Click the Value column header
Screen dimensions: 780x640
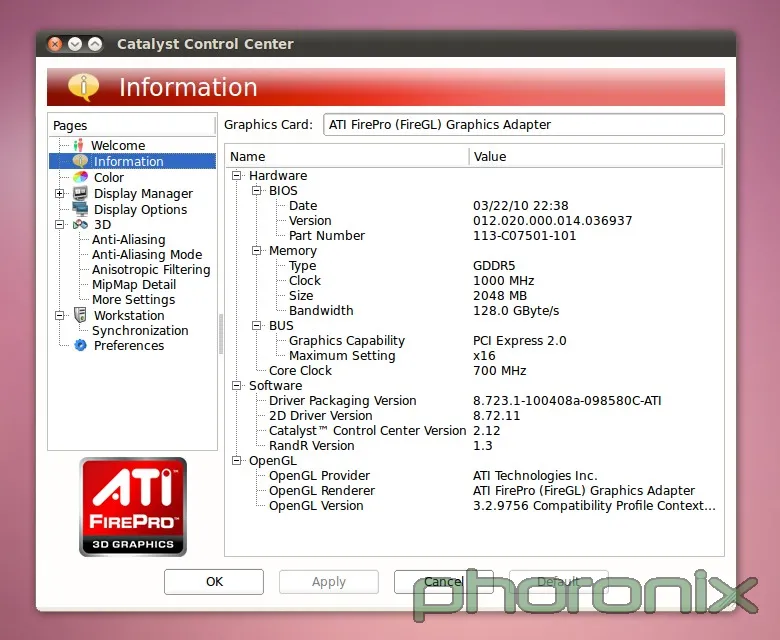[595, 156]
